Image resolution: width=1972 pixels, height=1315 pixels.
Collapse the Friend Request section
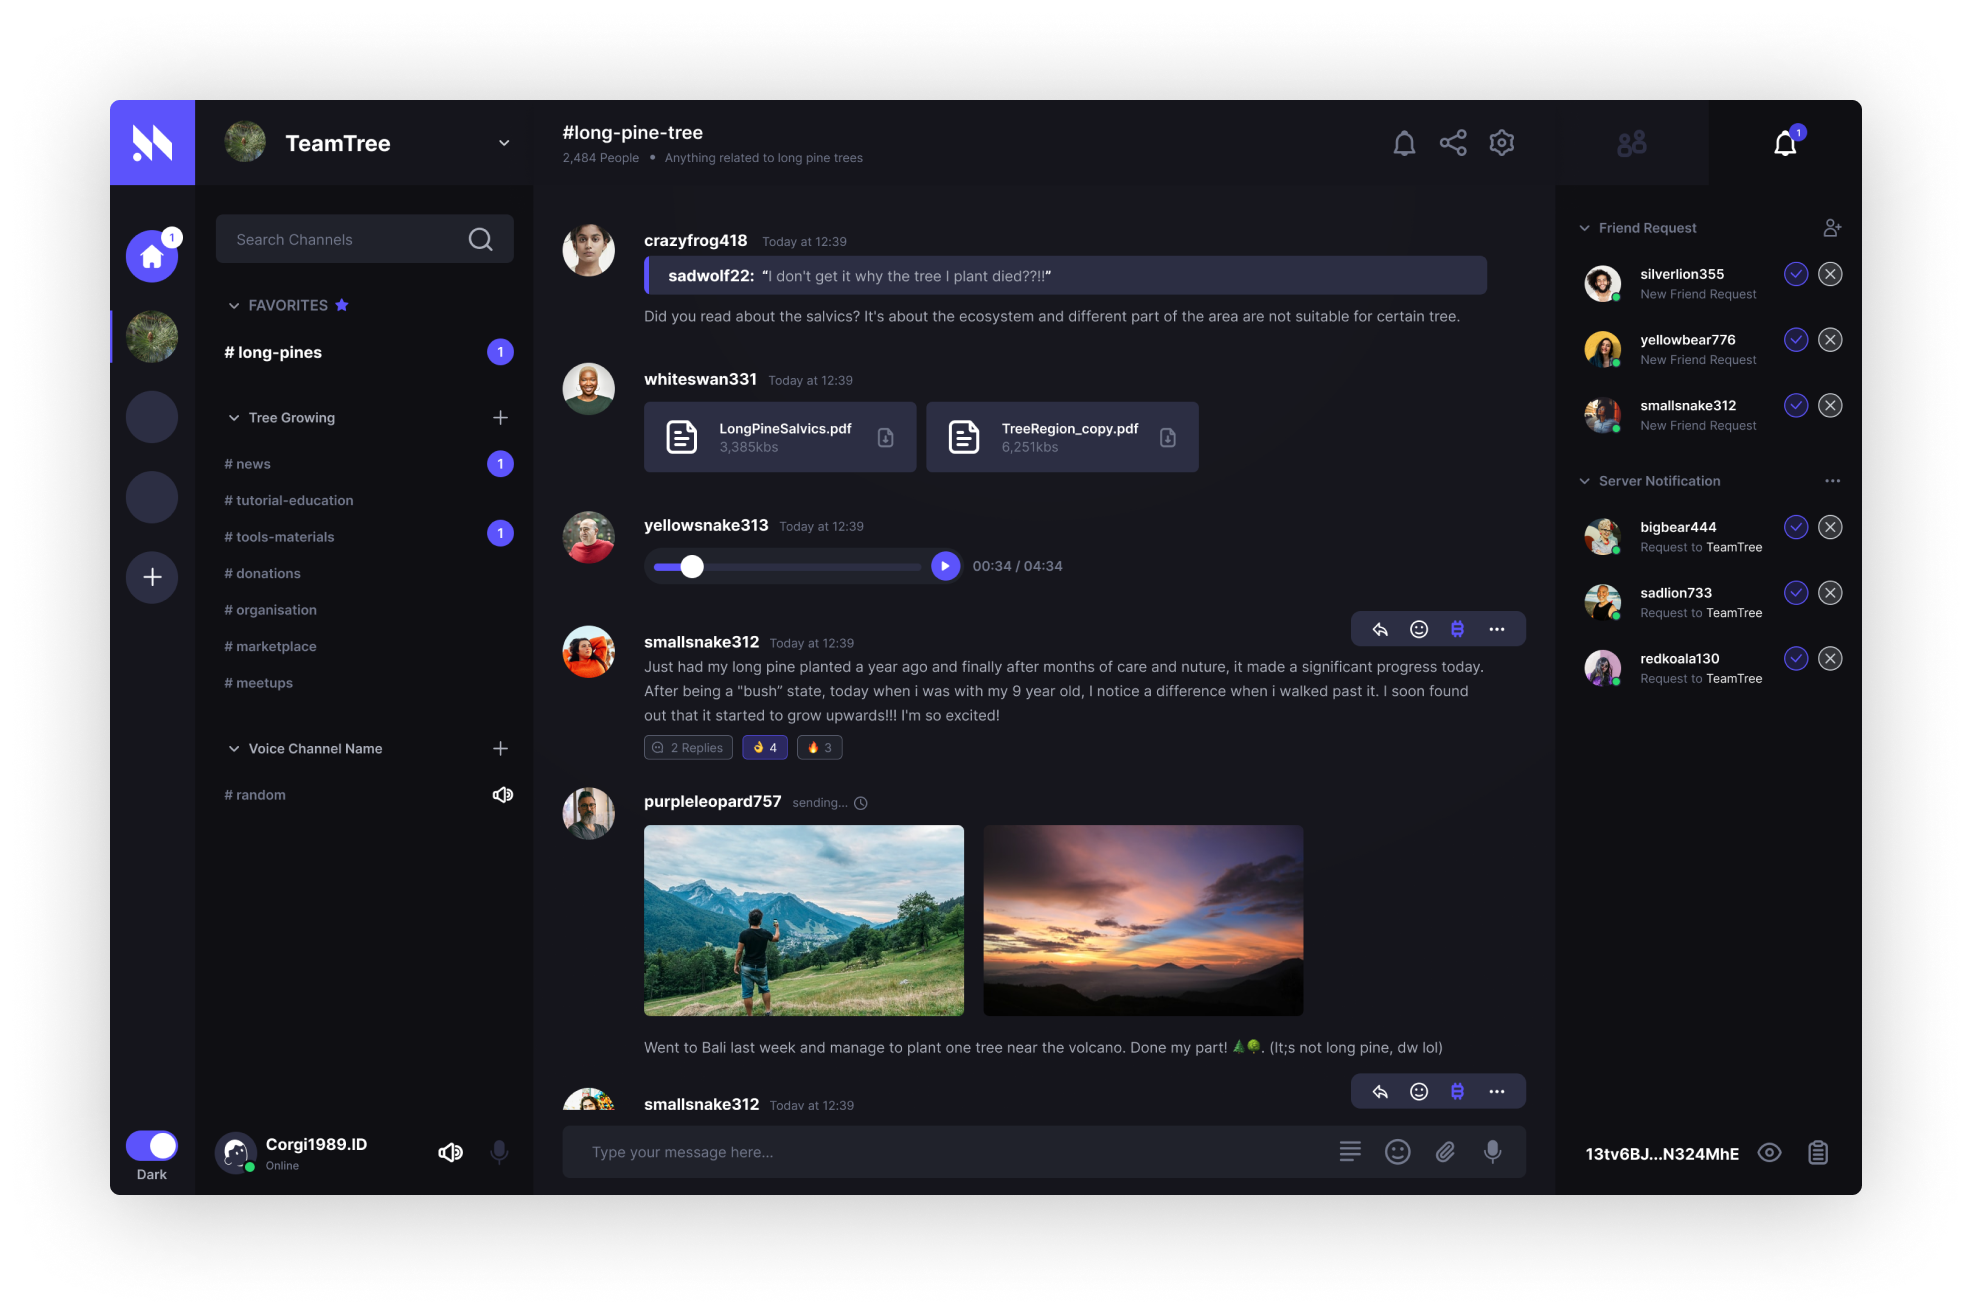[x=1584, y=228]
